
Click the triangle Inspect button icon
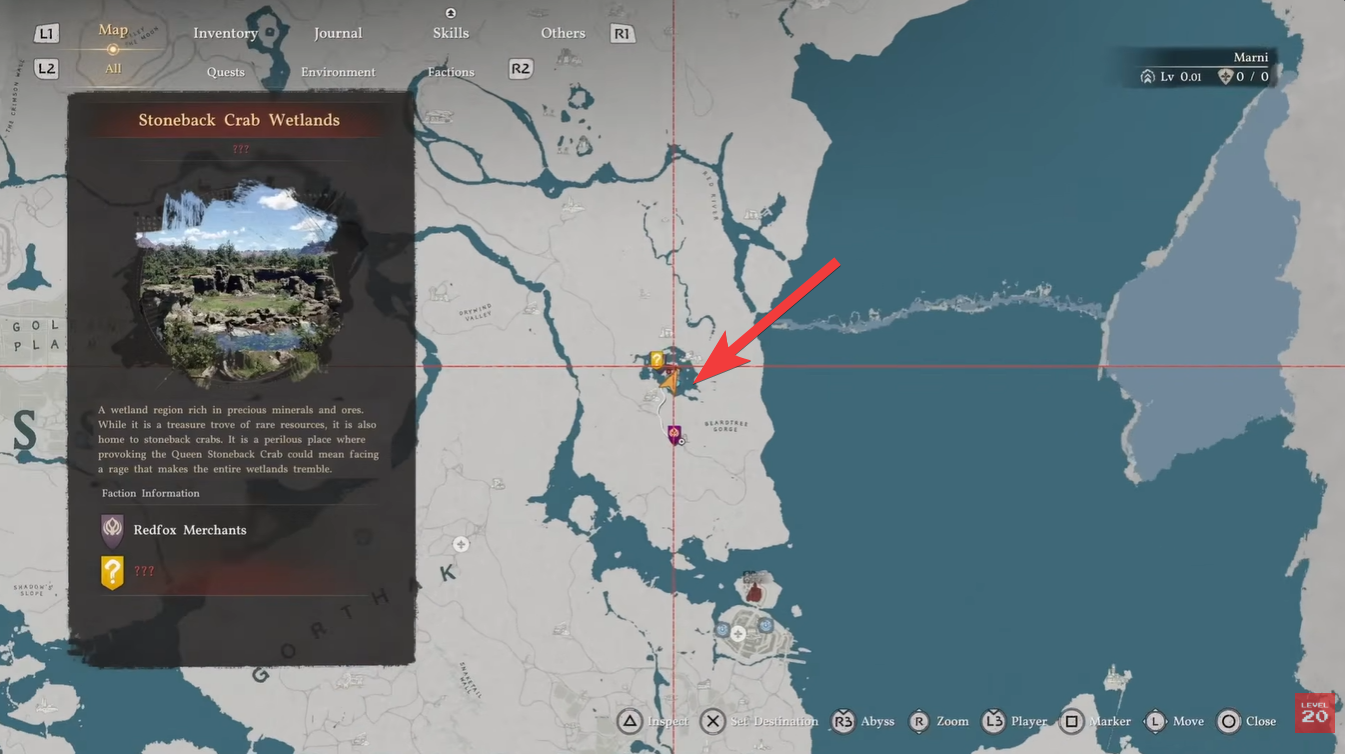pyautogui.click(x=629, y=721)
